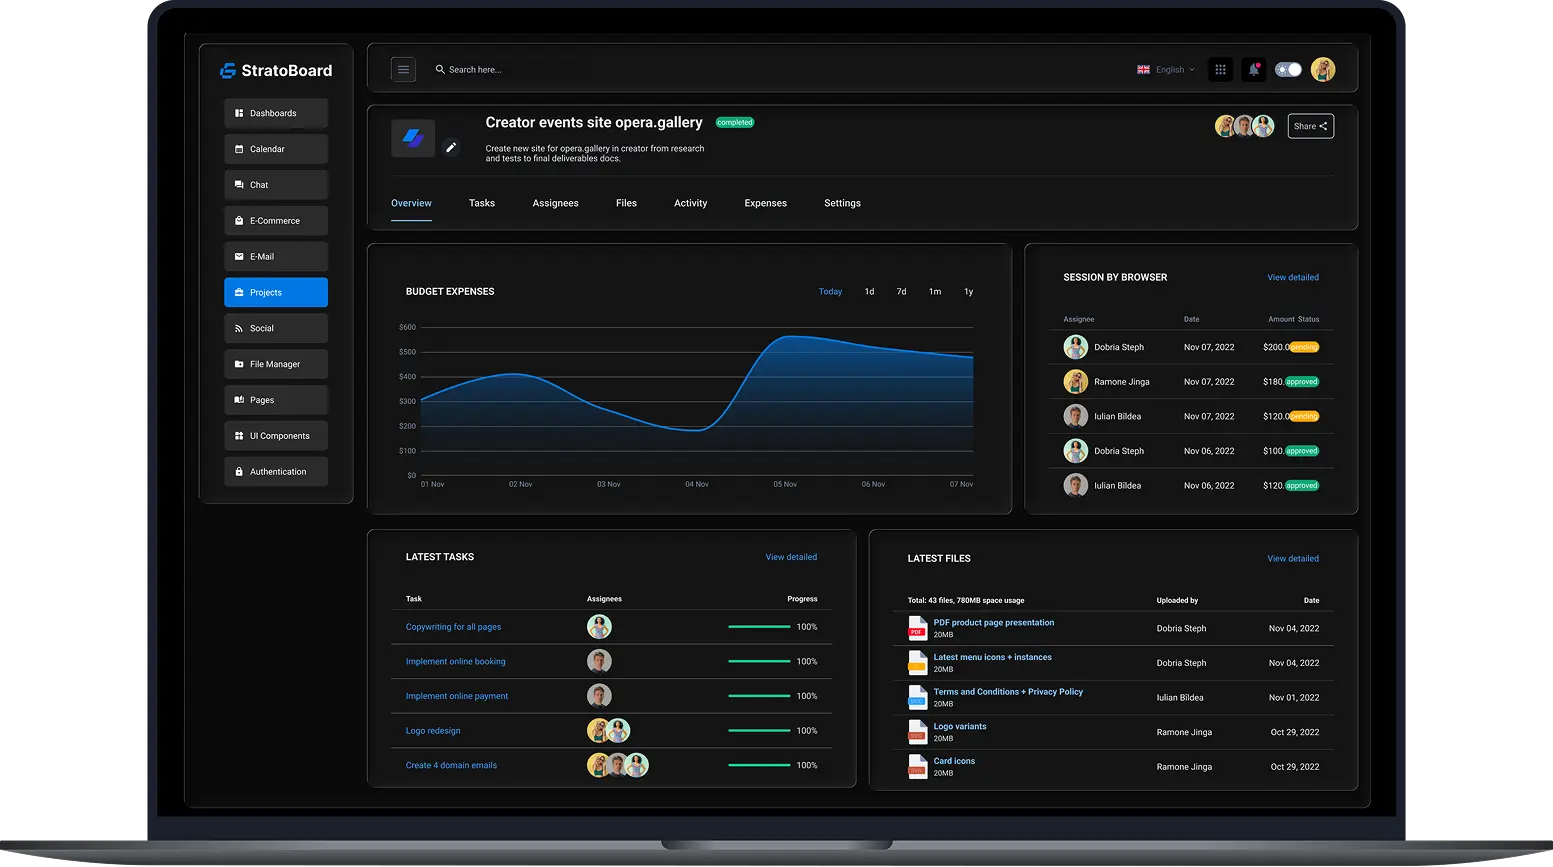Click pending badge in Dobria Steph's Nov 07 row

click(1304, 347)
